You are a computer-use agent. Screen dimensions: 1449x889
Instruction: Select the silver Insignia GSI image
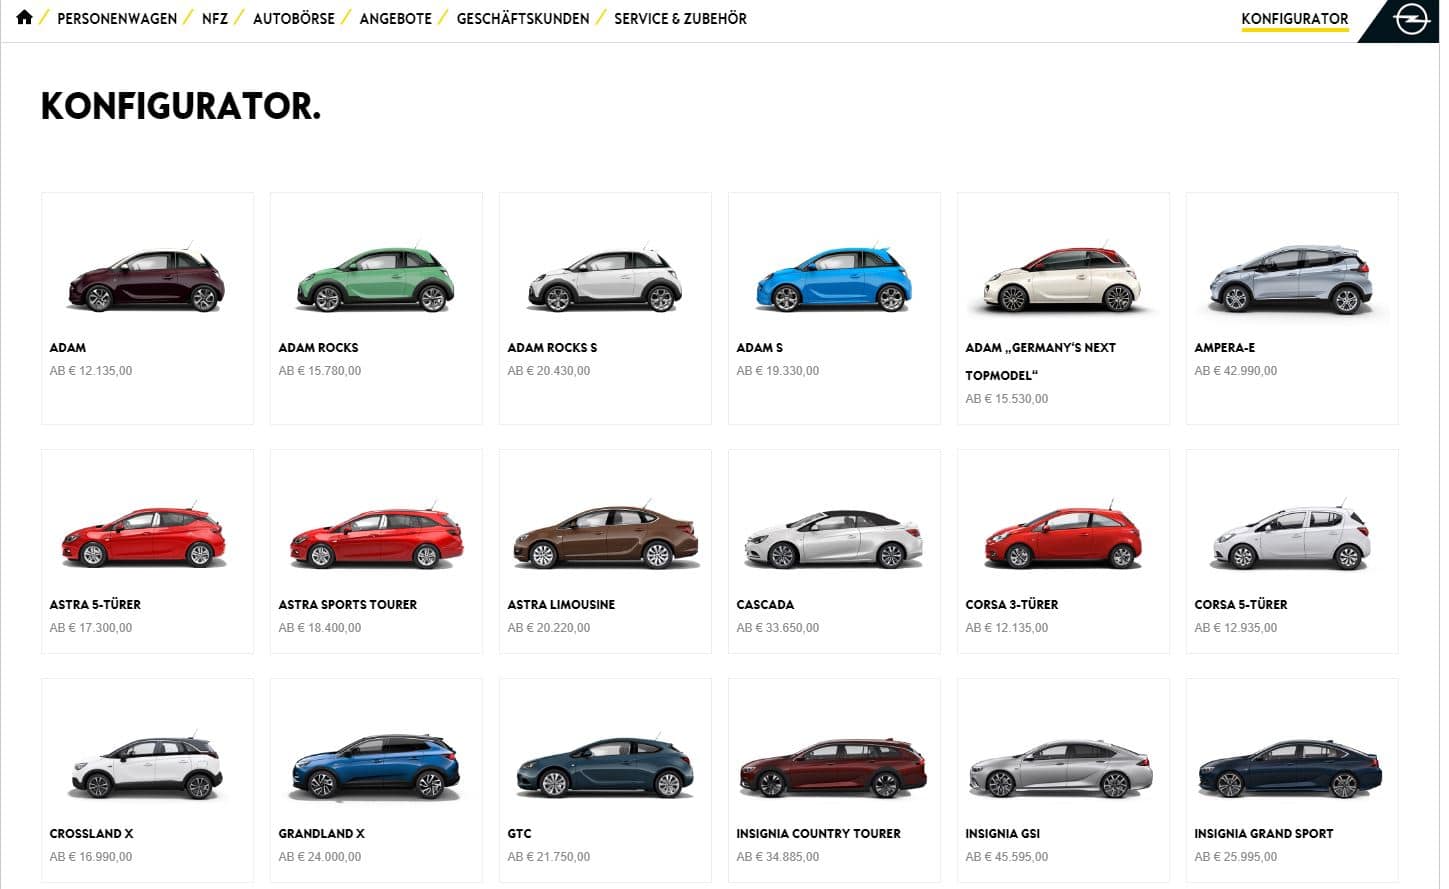click(1061, 768)
